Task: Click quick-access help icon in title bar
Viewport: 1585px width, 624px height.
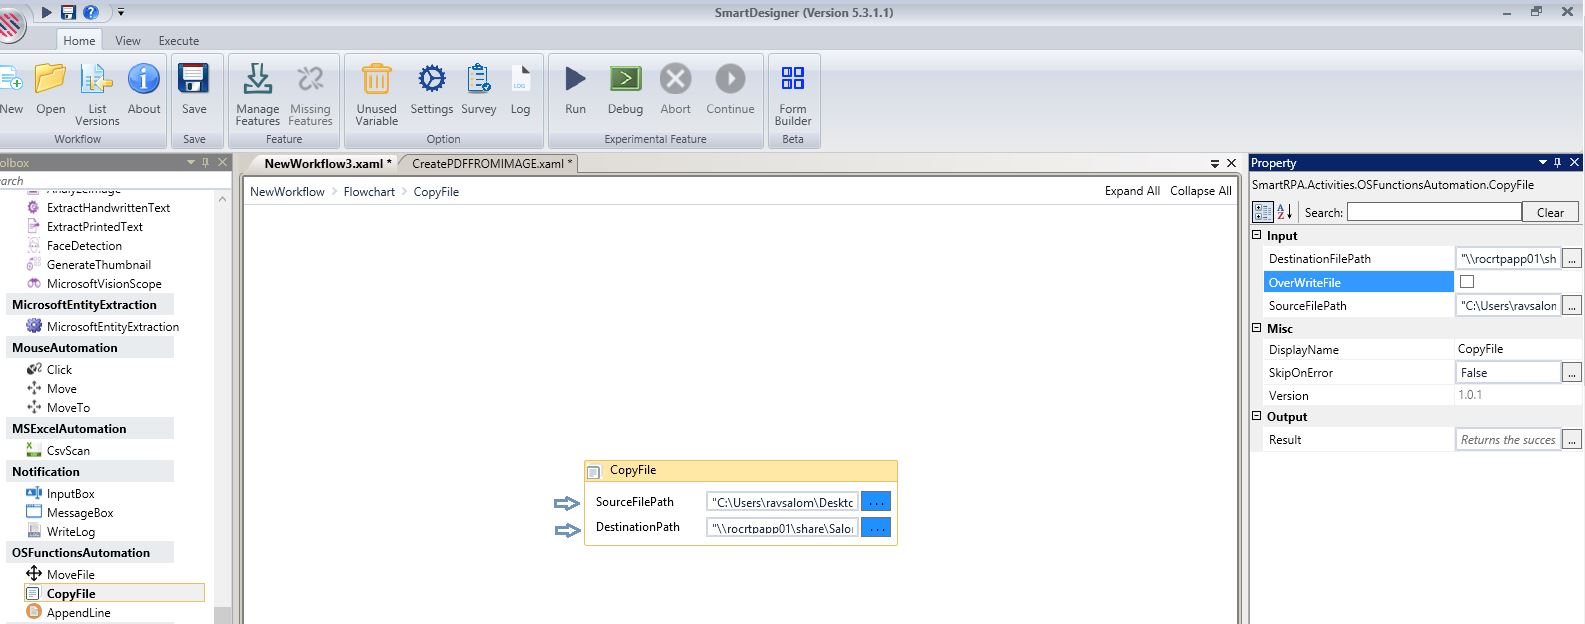Action: pyautogui.click(x=91, y=12)
